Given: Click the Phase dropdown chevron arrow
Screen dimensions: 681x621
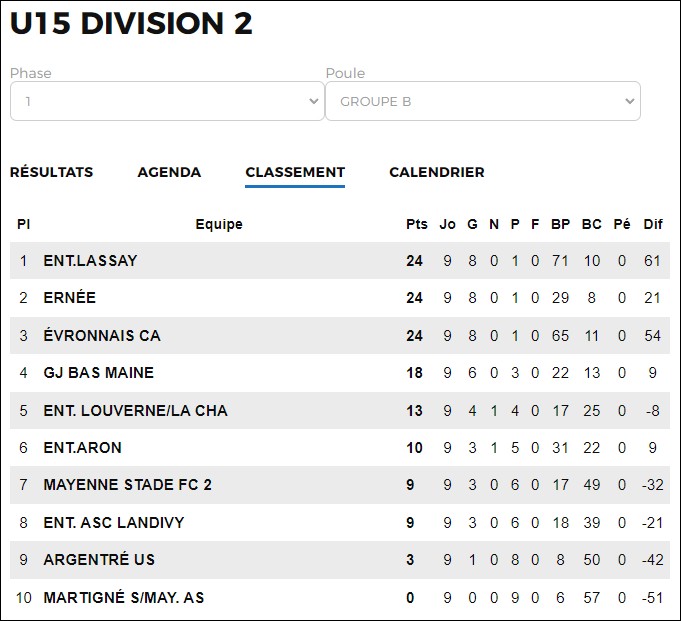Looking at the screenshot, I should tap(314, 102).
